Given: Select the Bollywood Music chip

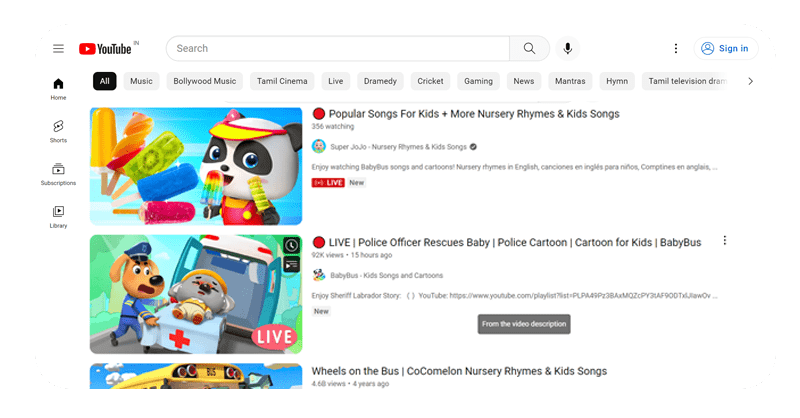Looking at the screenshot, I should click(x=205, y=81).
